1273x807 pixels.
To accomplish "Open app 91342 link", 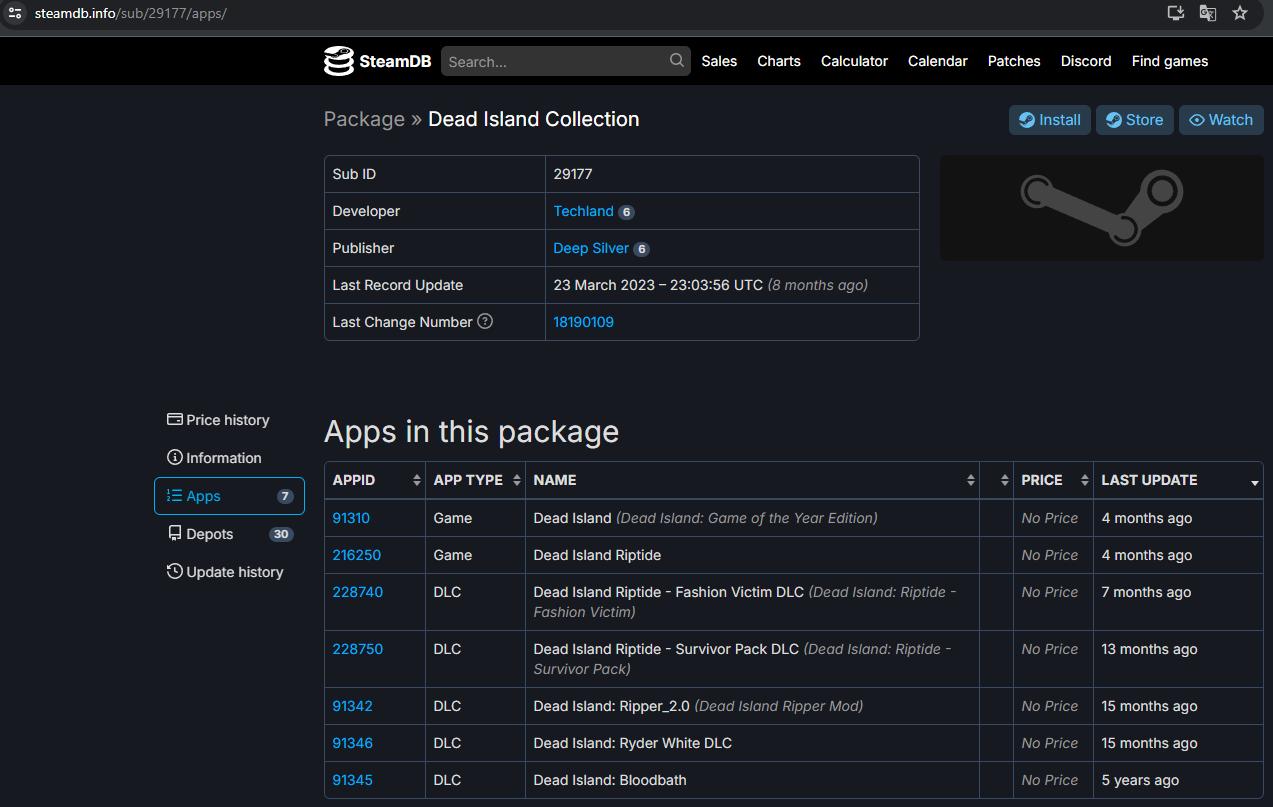I will pos(352,706).
